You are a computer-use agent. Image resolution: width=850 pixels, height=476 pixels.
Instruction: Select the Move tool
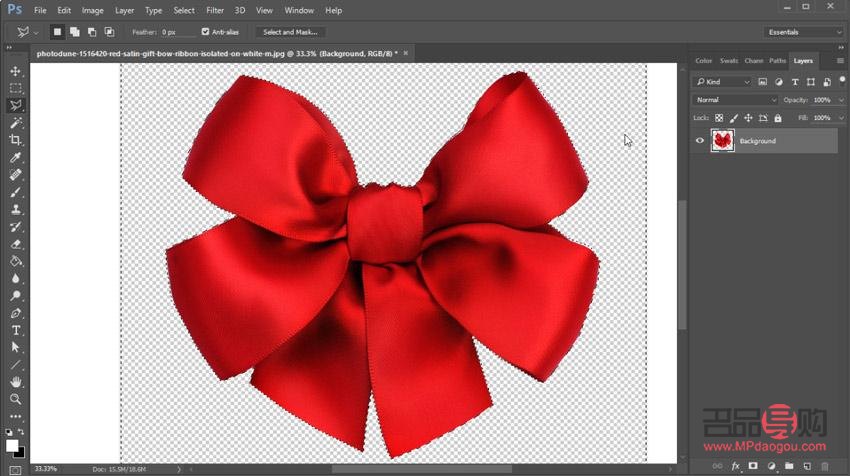16,71
